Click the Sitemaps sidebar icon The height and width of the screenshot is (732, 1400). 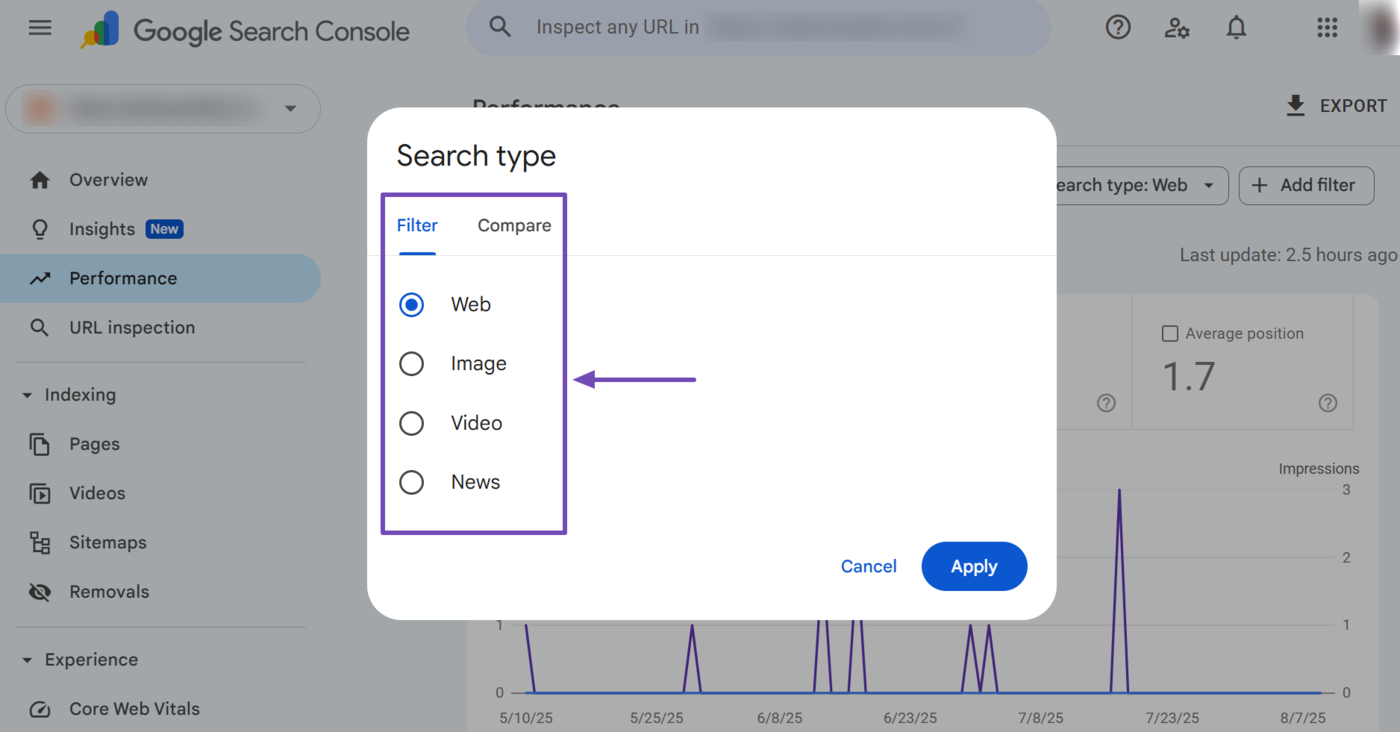tap(40, 543)
